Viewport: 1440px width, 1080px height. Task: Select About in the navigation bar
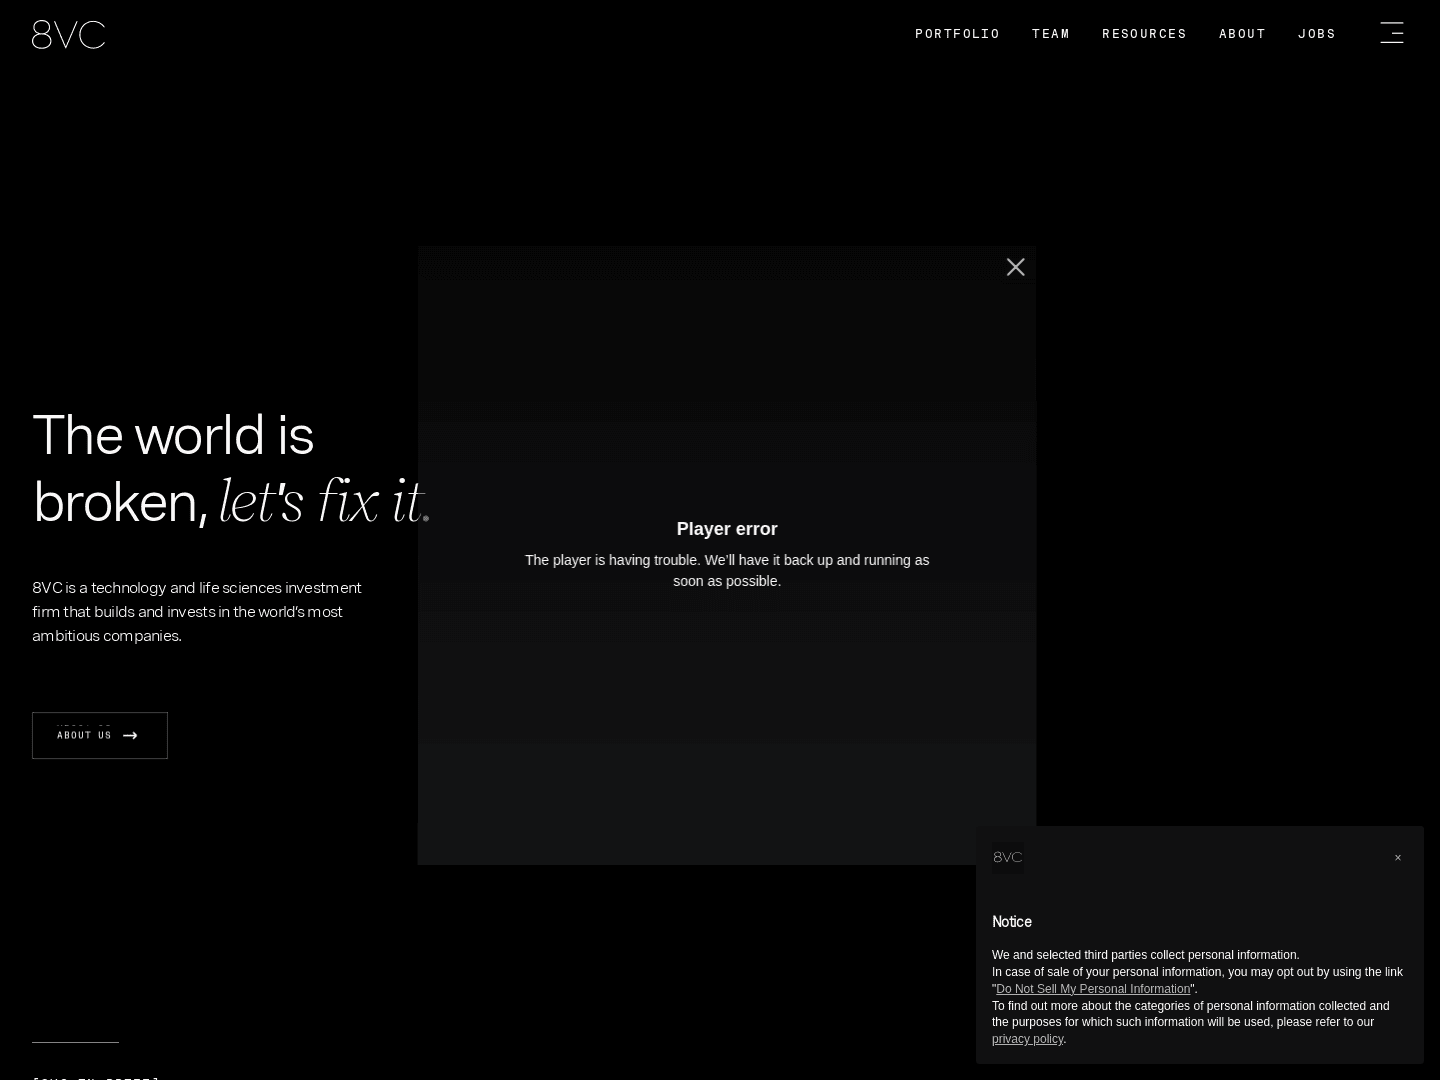(x=1242, y=34)
